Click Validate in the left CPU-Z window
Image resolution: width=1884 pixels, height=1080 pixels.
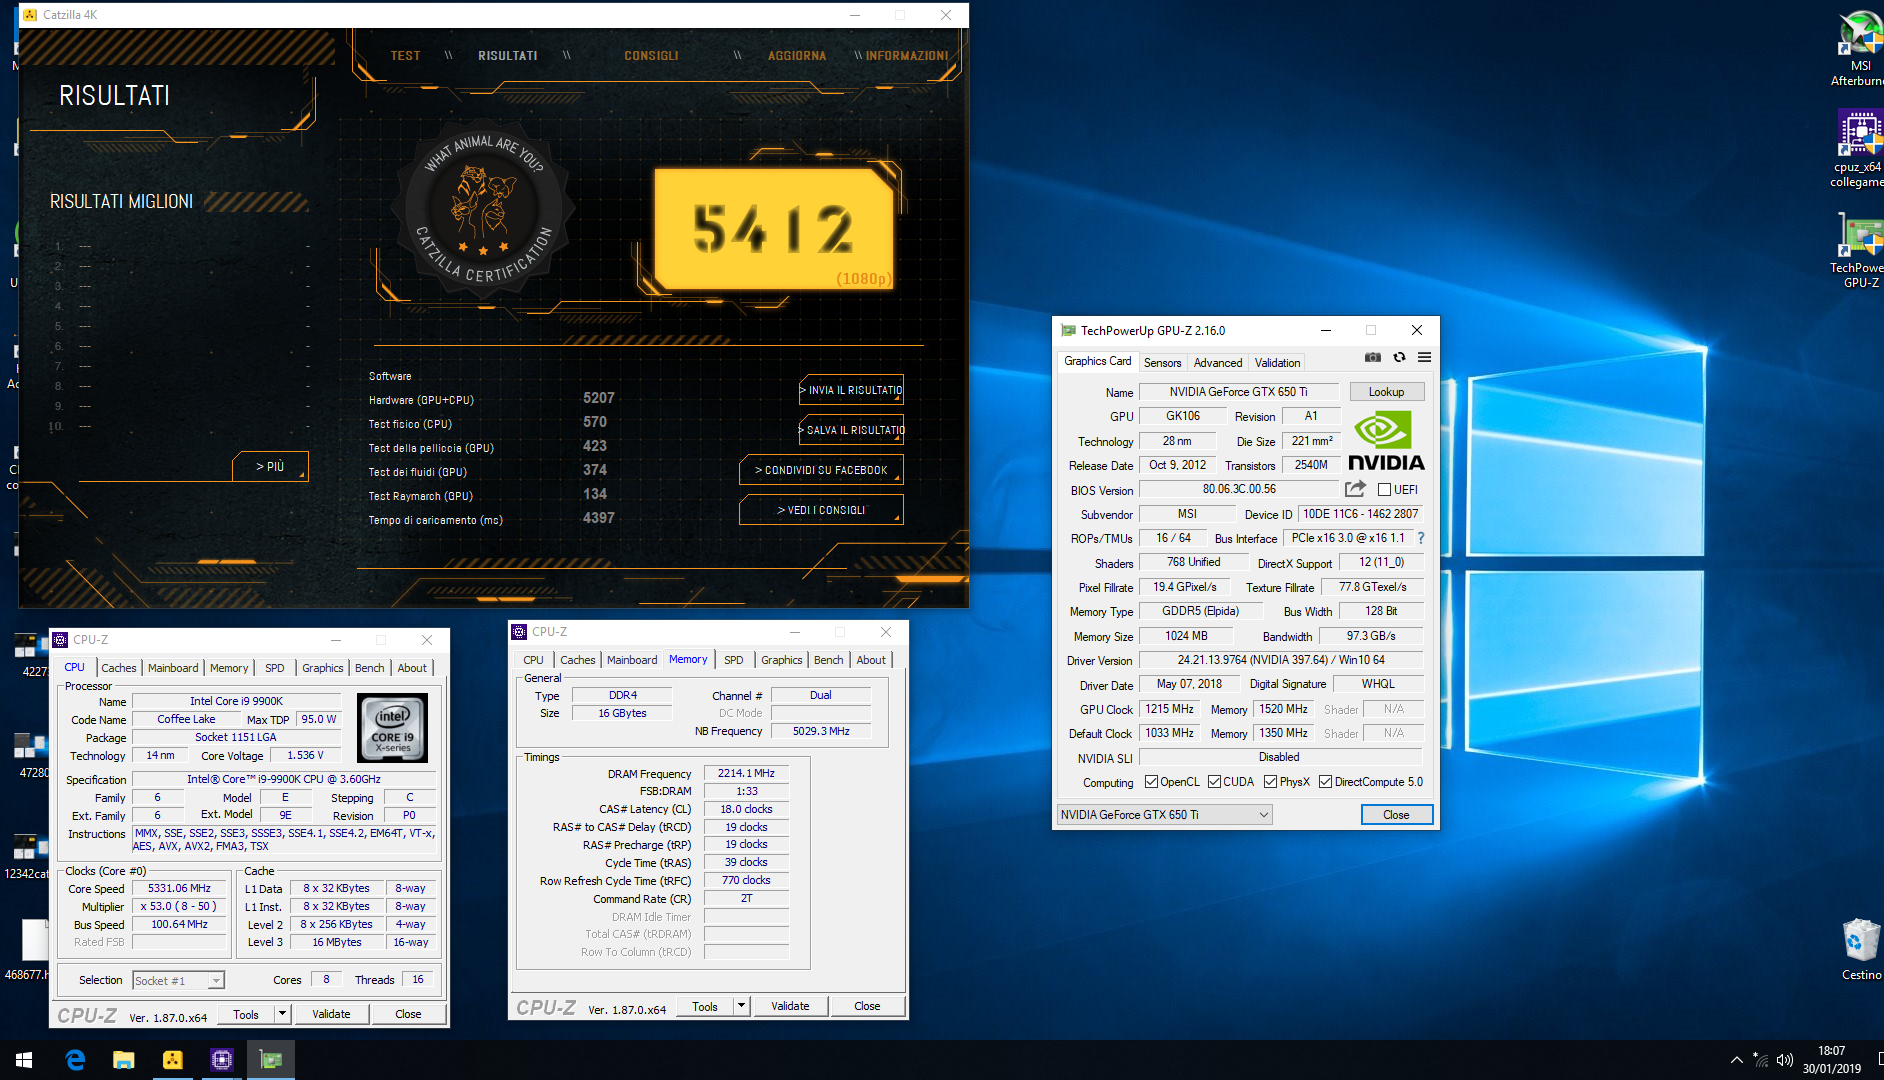coord(331,1014)
